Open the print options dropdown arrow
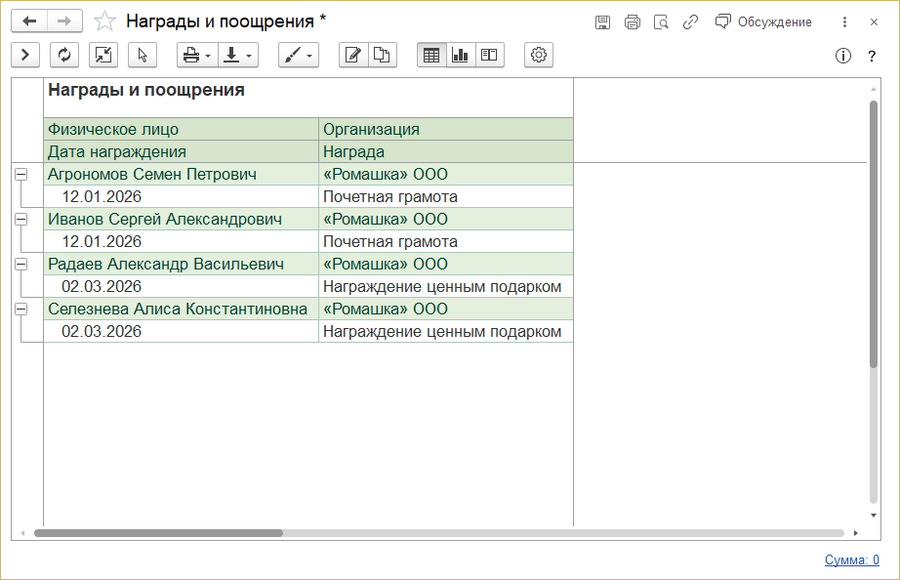Screen dimensions: 900x580 coord(208,56)
